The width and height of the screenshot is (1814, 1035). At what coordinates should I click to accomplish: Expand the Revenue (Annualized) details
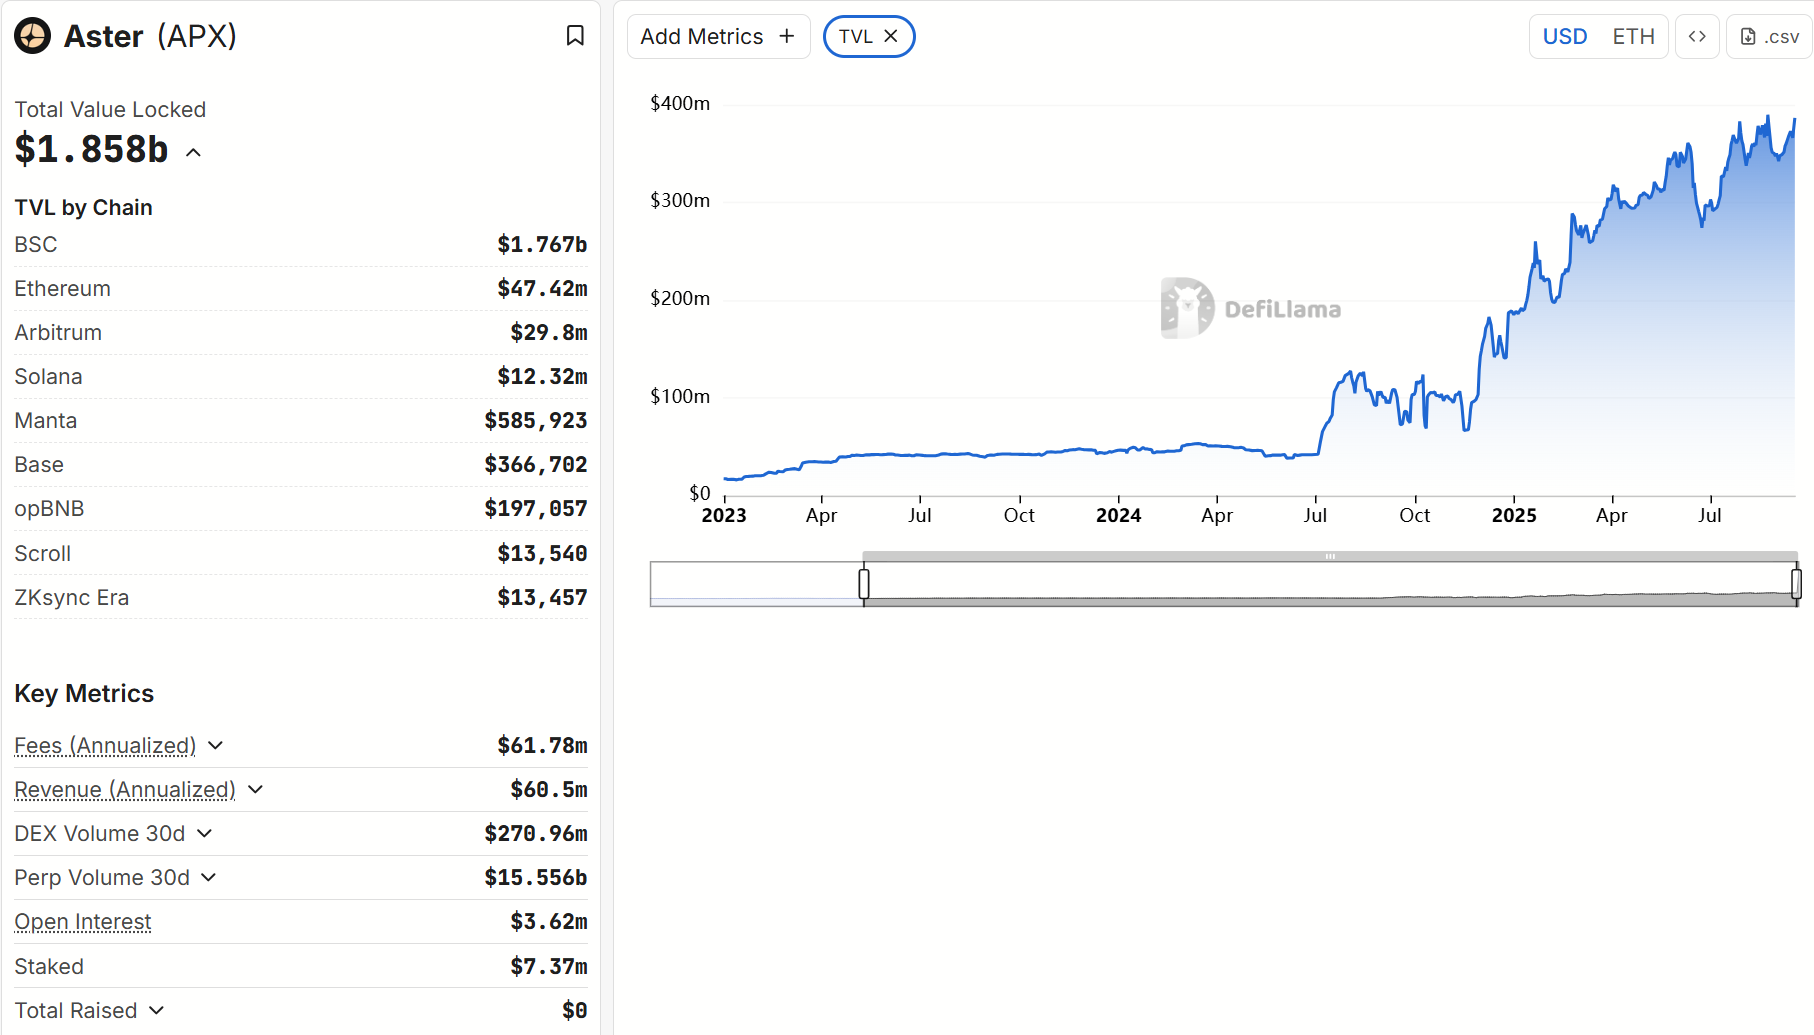(x=256, y=790)
